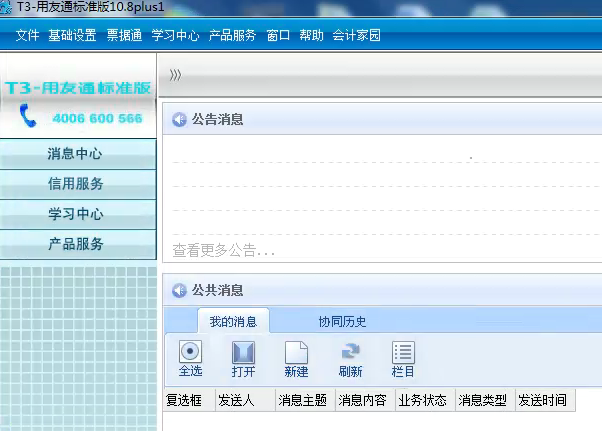Click the speaker icon beside 公告消息

coord(179,119)
